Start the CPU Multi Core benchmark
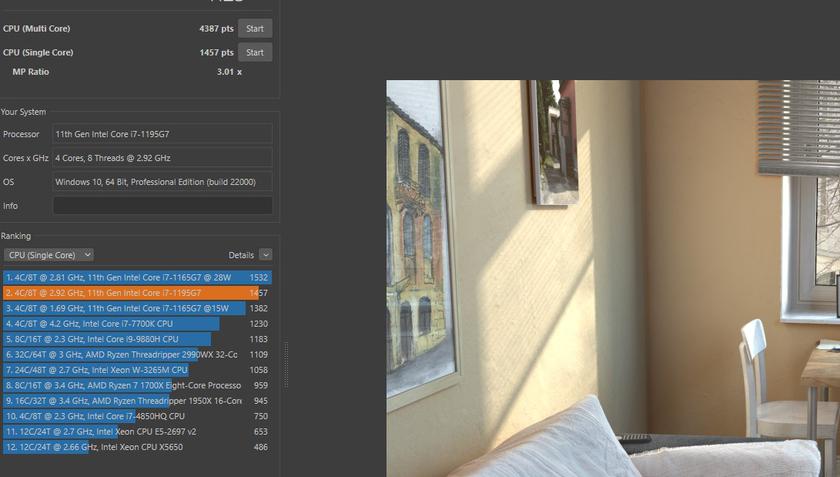The image size is (840, 477). tap(254, 29)
